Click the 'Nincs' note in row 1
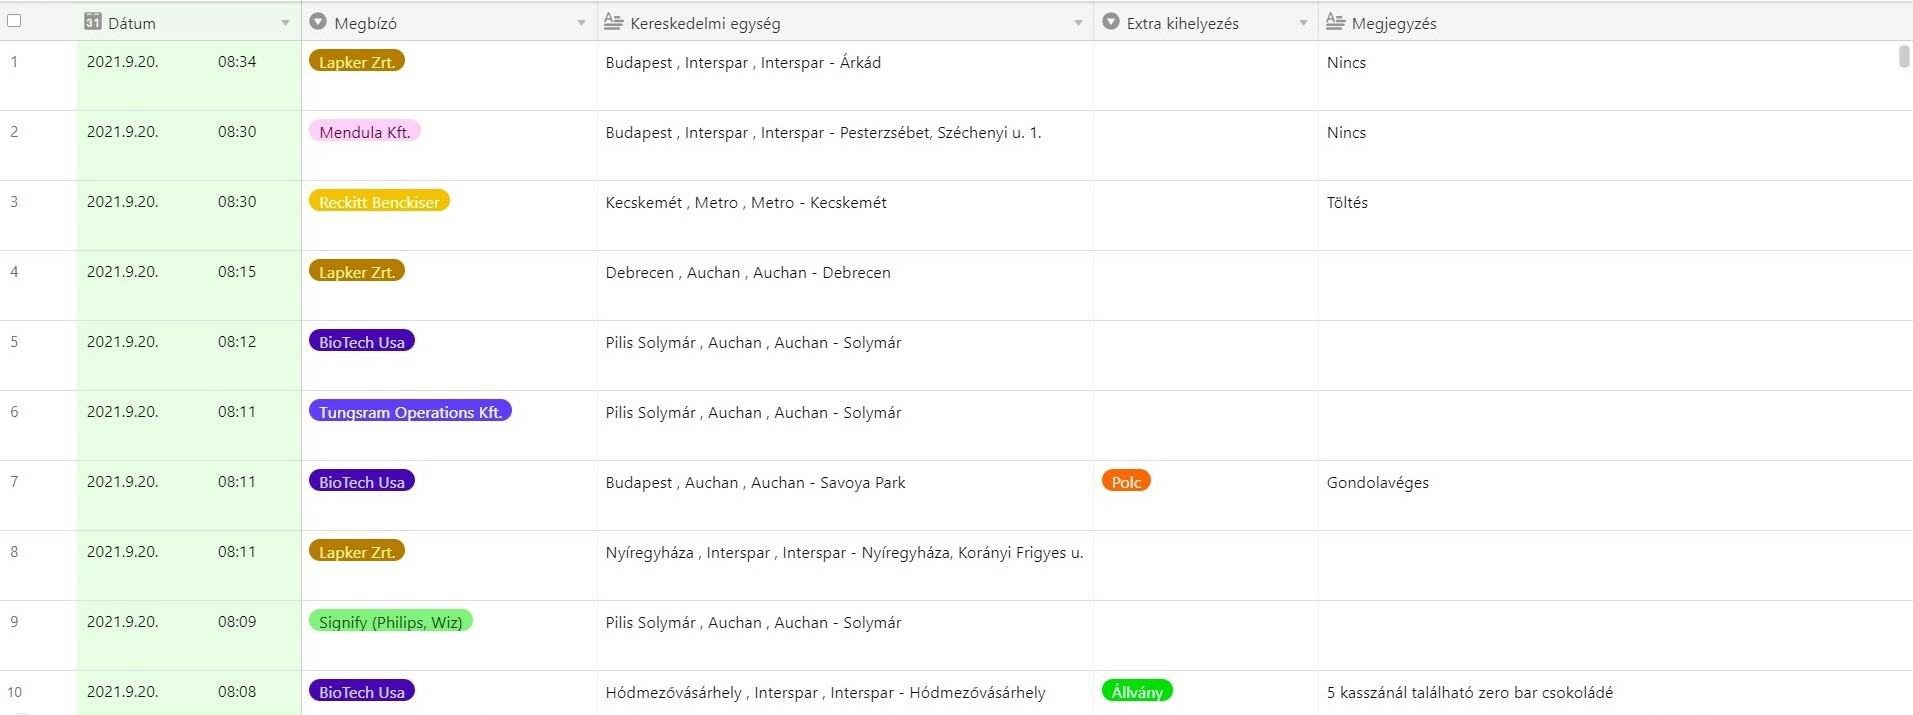Viewport: 1913px width, 715px height. 1346,63
